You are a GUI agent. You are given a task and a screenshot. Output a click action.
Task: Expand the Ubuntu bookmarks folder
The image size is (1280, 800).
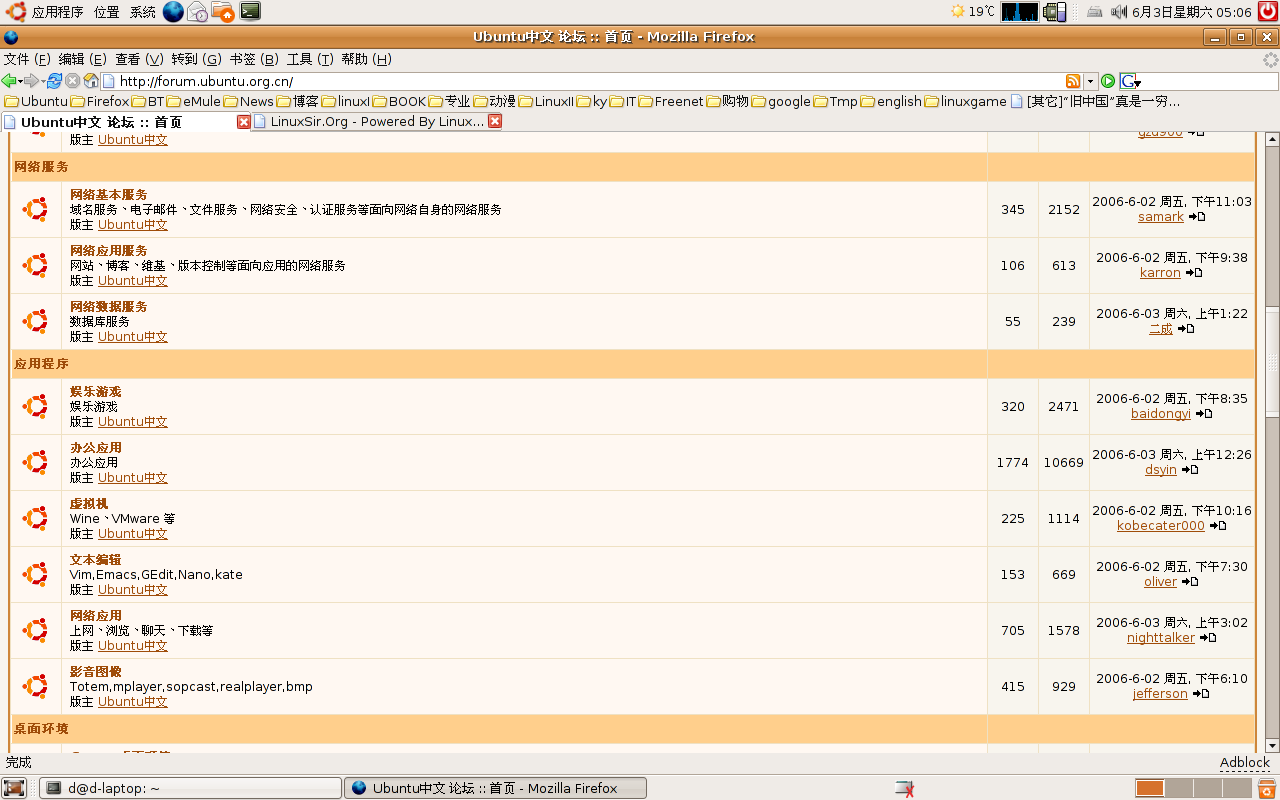(x=36, y=101)
